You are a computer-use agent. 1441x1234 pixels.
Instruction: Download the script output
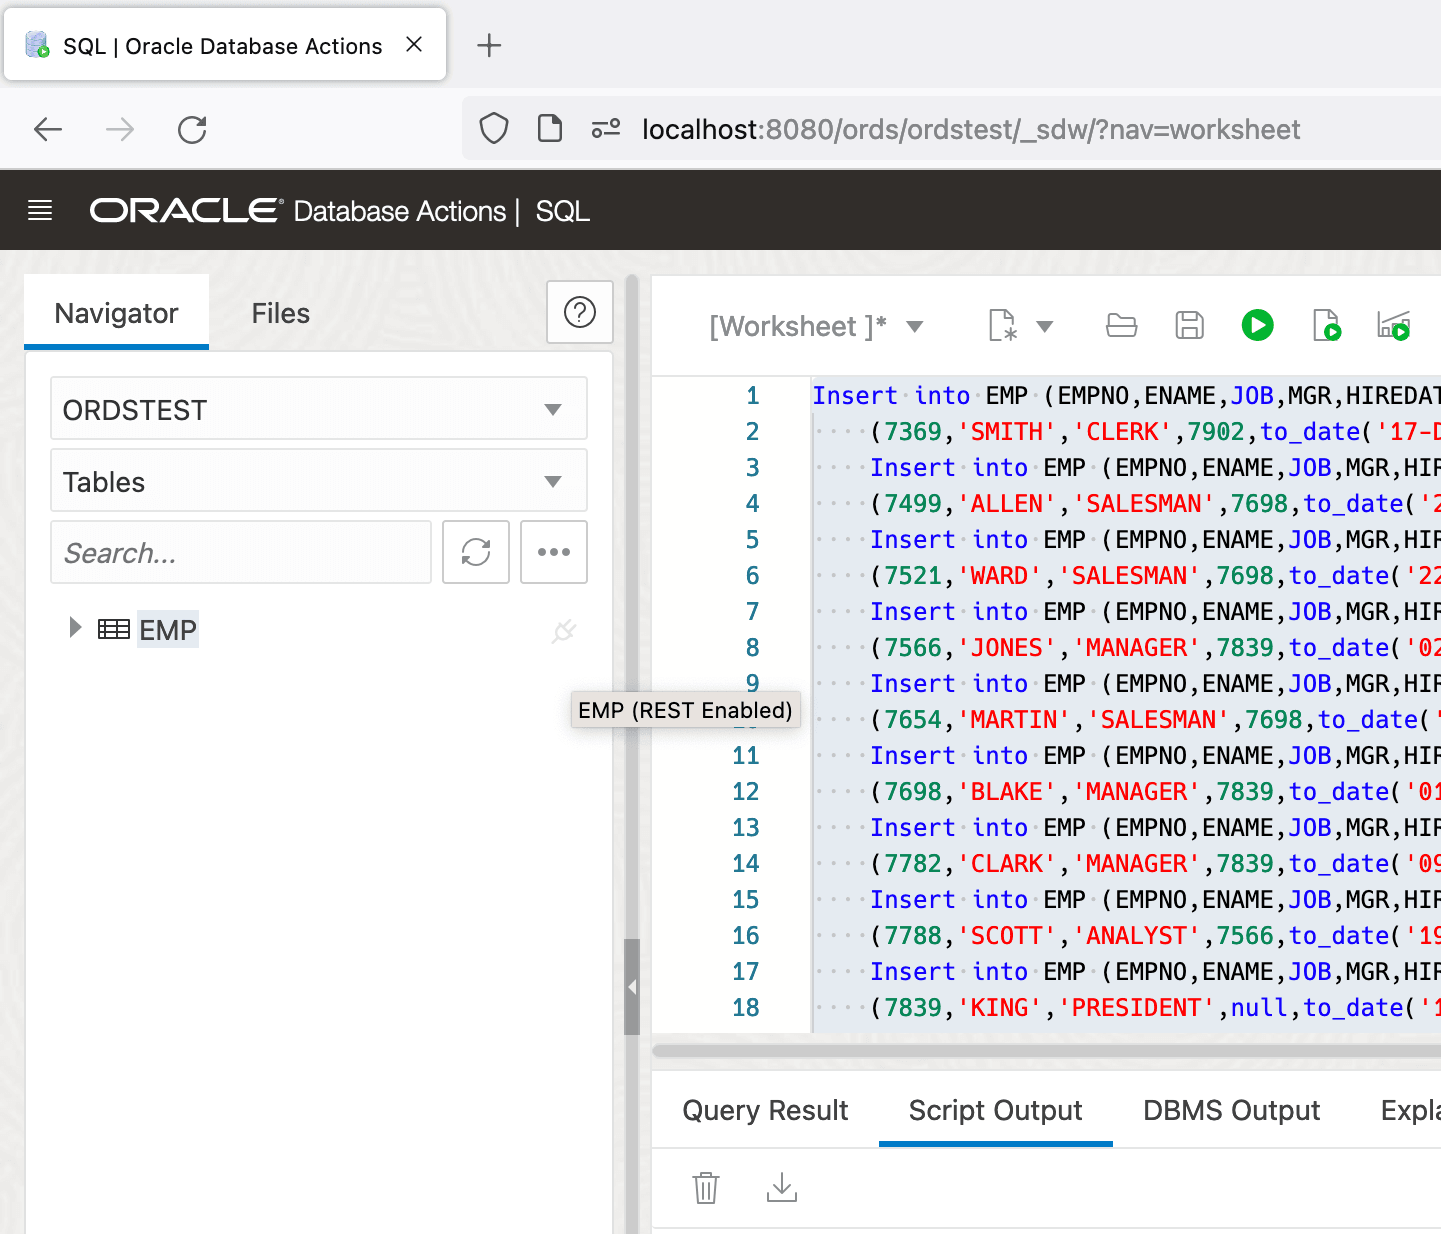click(x=782, y=1187)
